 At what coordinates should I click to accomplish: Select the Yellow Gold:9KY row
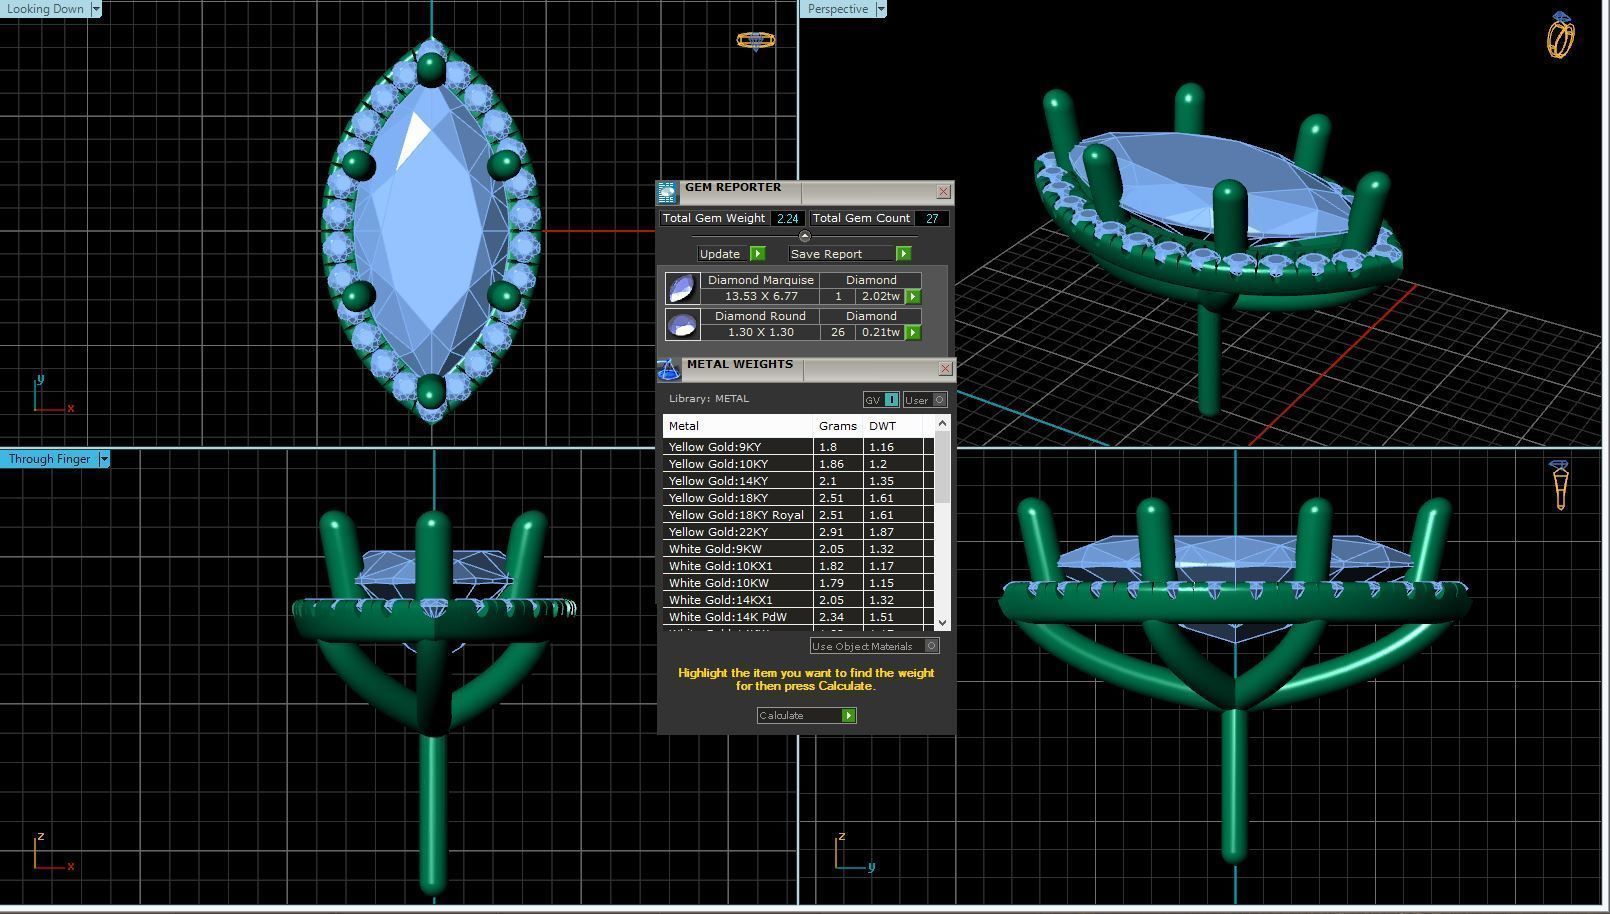(798, 447)
